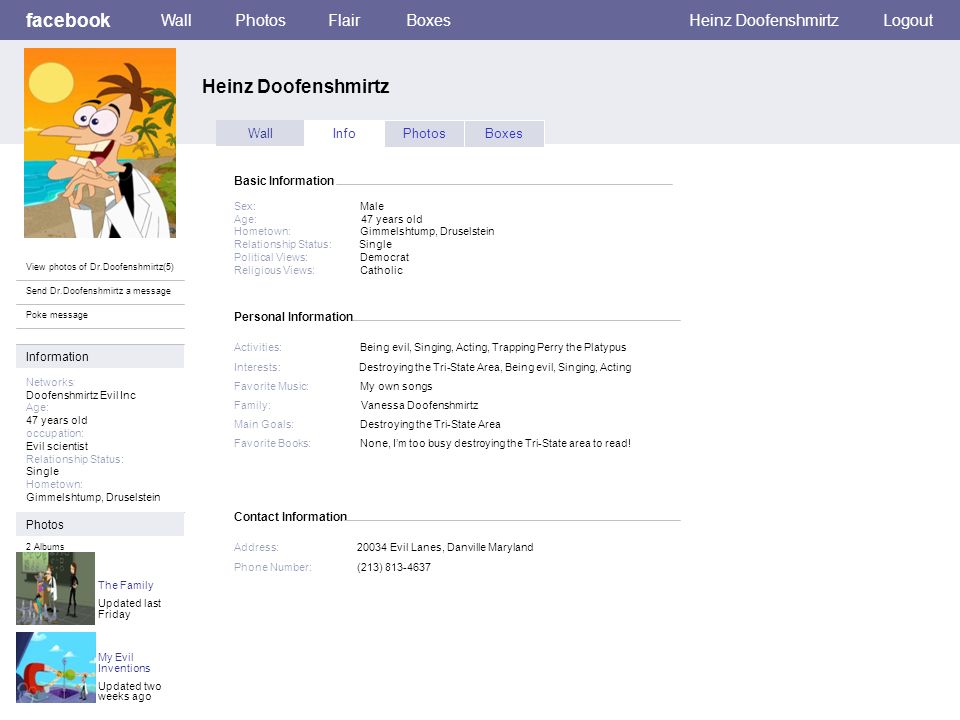Click the Phone Number label
Image resolution: width=960 pixels, height=720 pixels.
pyautogui.click(x=272, y=567)
